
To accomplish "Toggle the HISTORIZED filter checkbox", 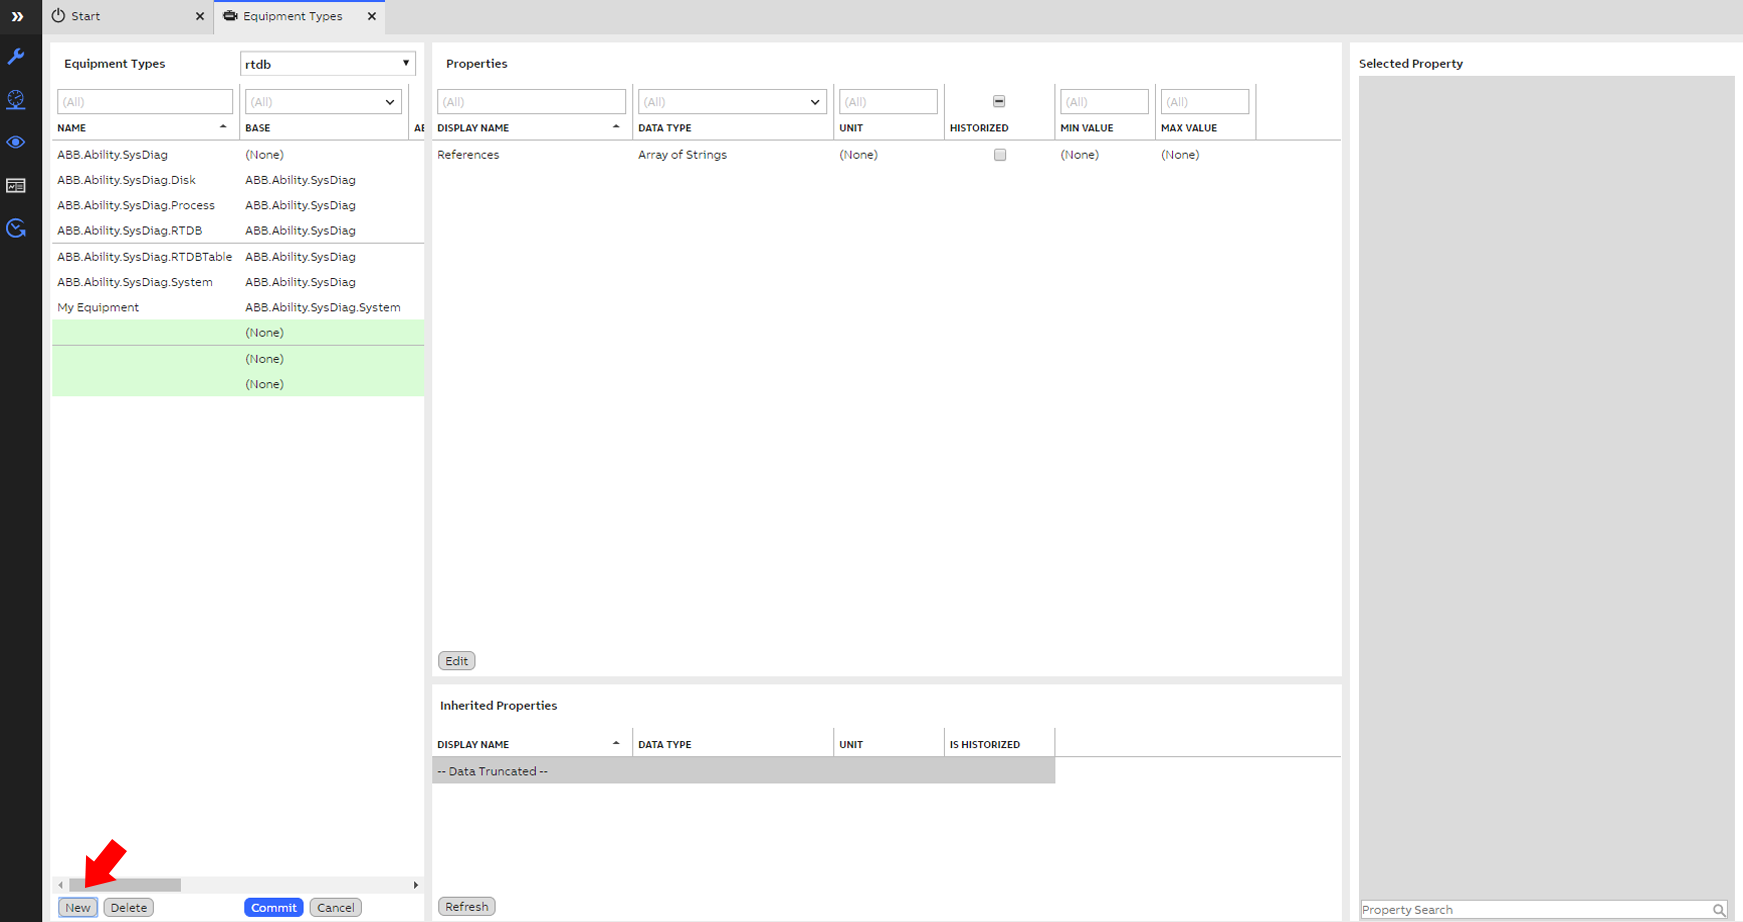I will coord(999,101).
